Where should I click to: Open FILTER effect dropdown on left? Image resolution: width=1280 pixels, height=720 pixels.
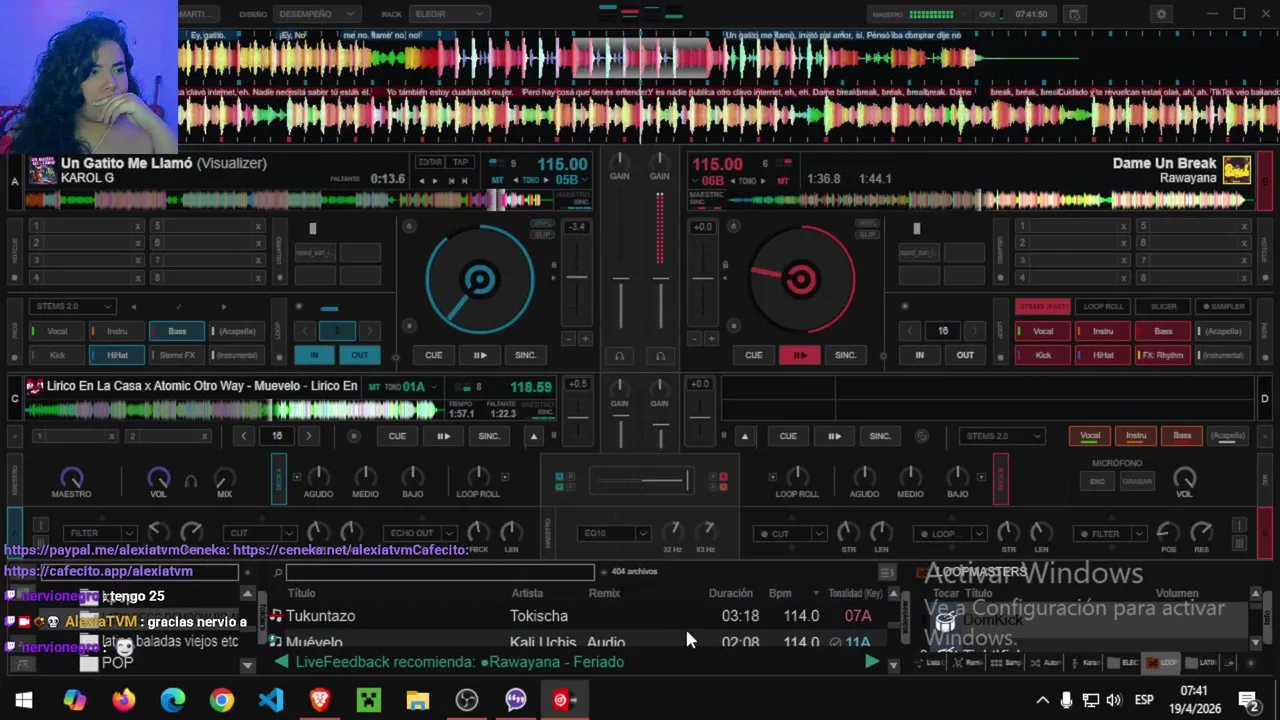tap(99, 533)
